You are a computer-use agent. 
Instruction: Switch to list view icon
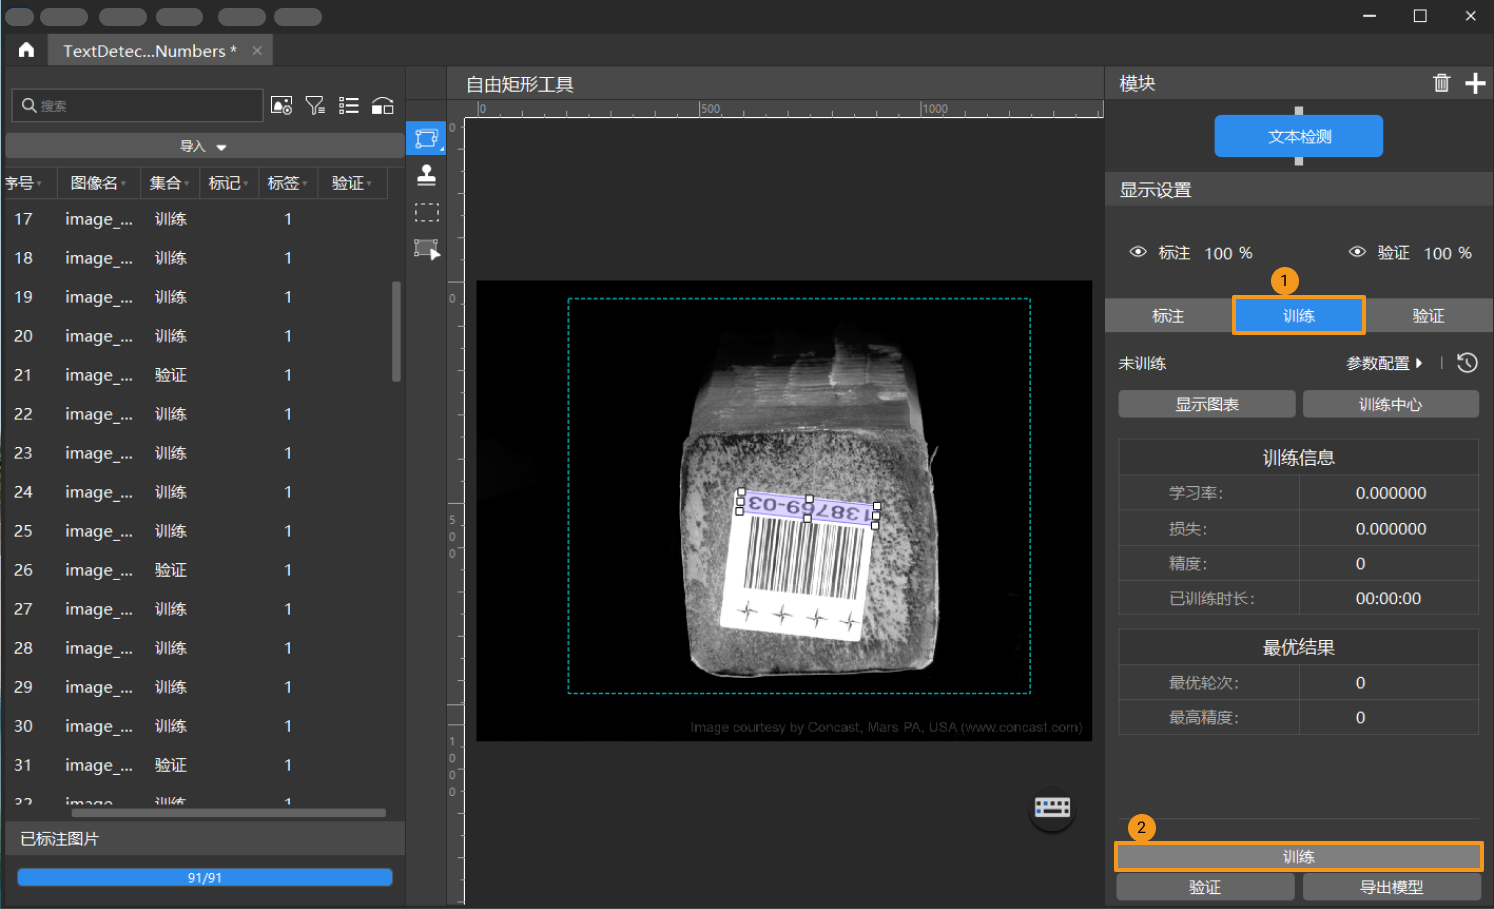coord(348,105)
